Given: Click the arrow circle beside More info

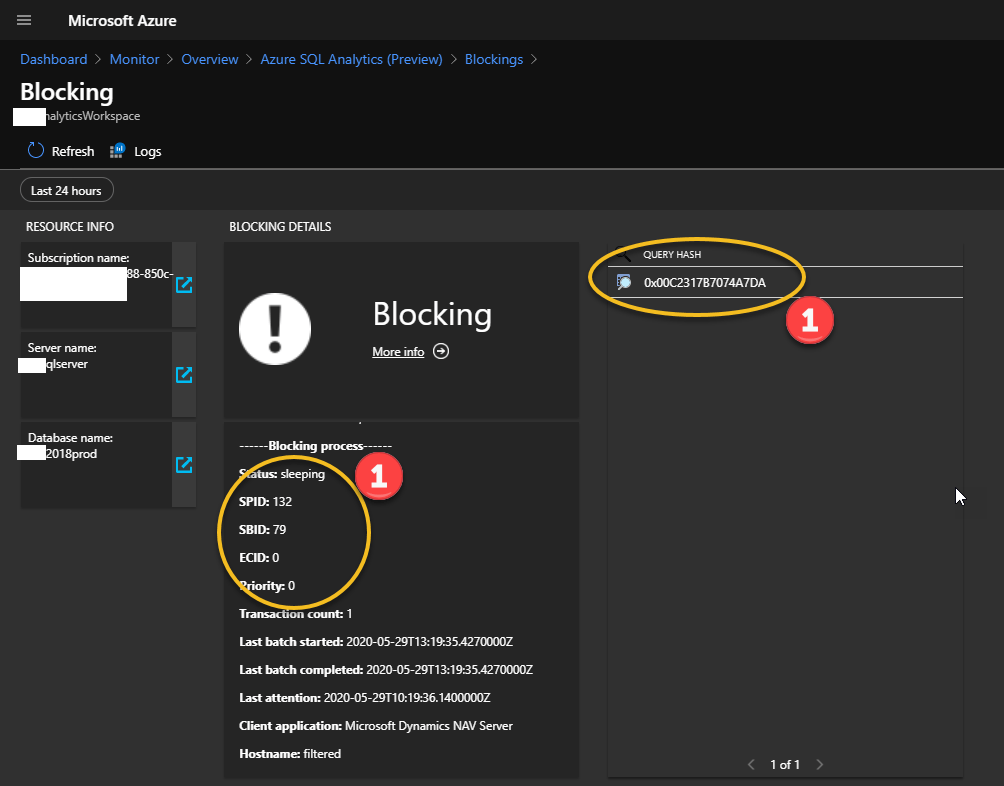Looking at the screenshot, I should [441, 352].
